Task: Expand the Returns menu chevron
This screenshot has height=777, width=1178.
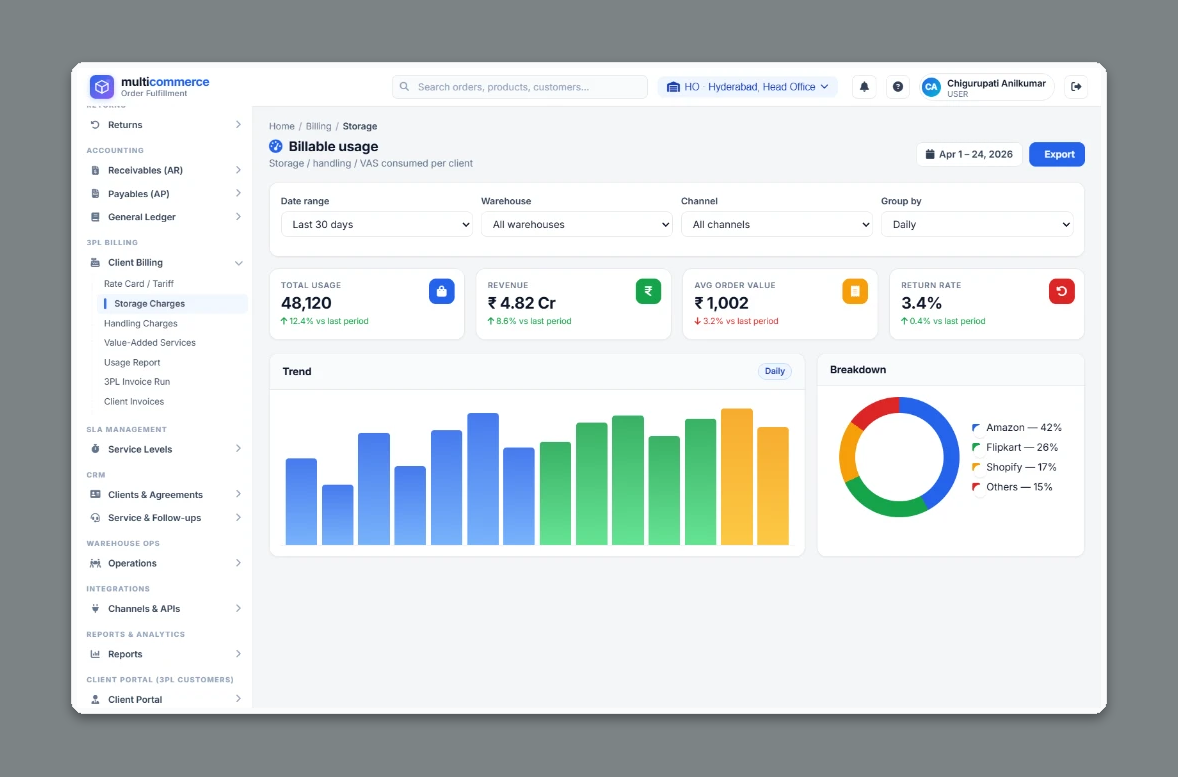Action: tap(238, 125)
